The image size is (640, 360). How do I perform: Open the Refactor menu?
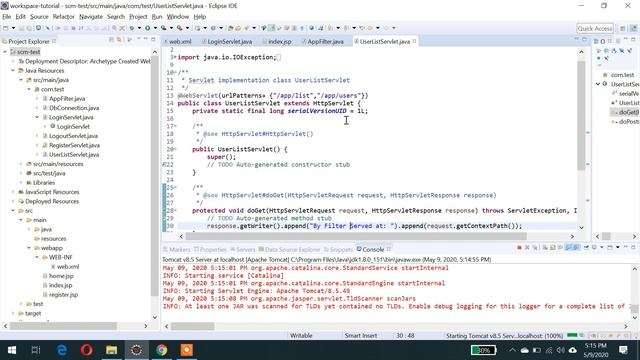pyautogui.click(x=63, y=17)
